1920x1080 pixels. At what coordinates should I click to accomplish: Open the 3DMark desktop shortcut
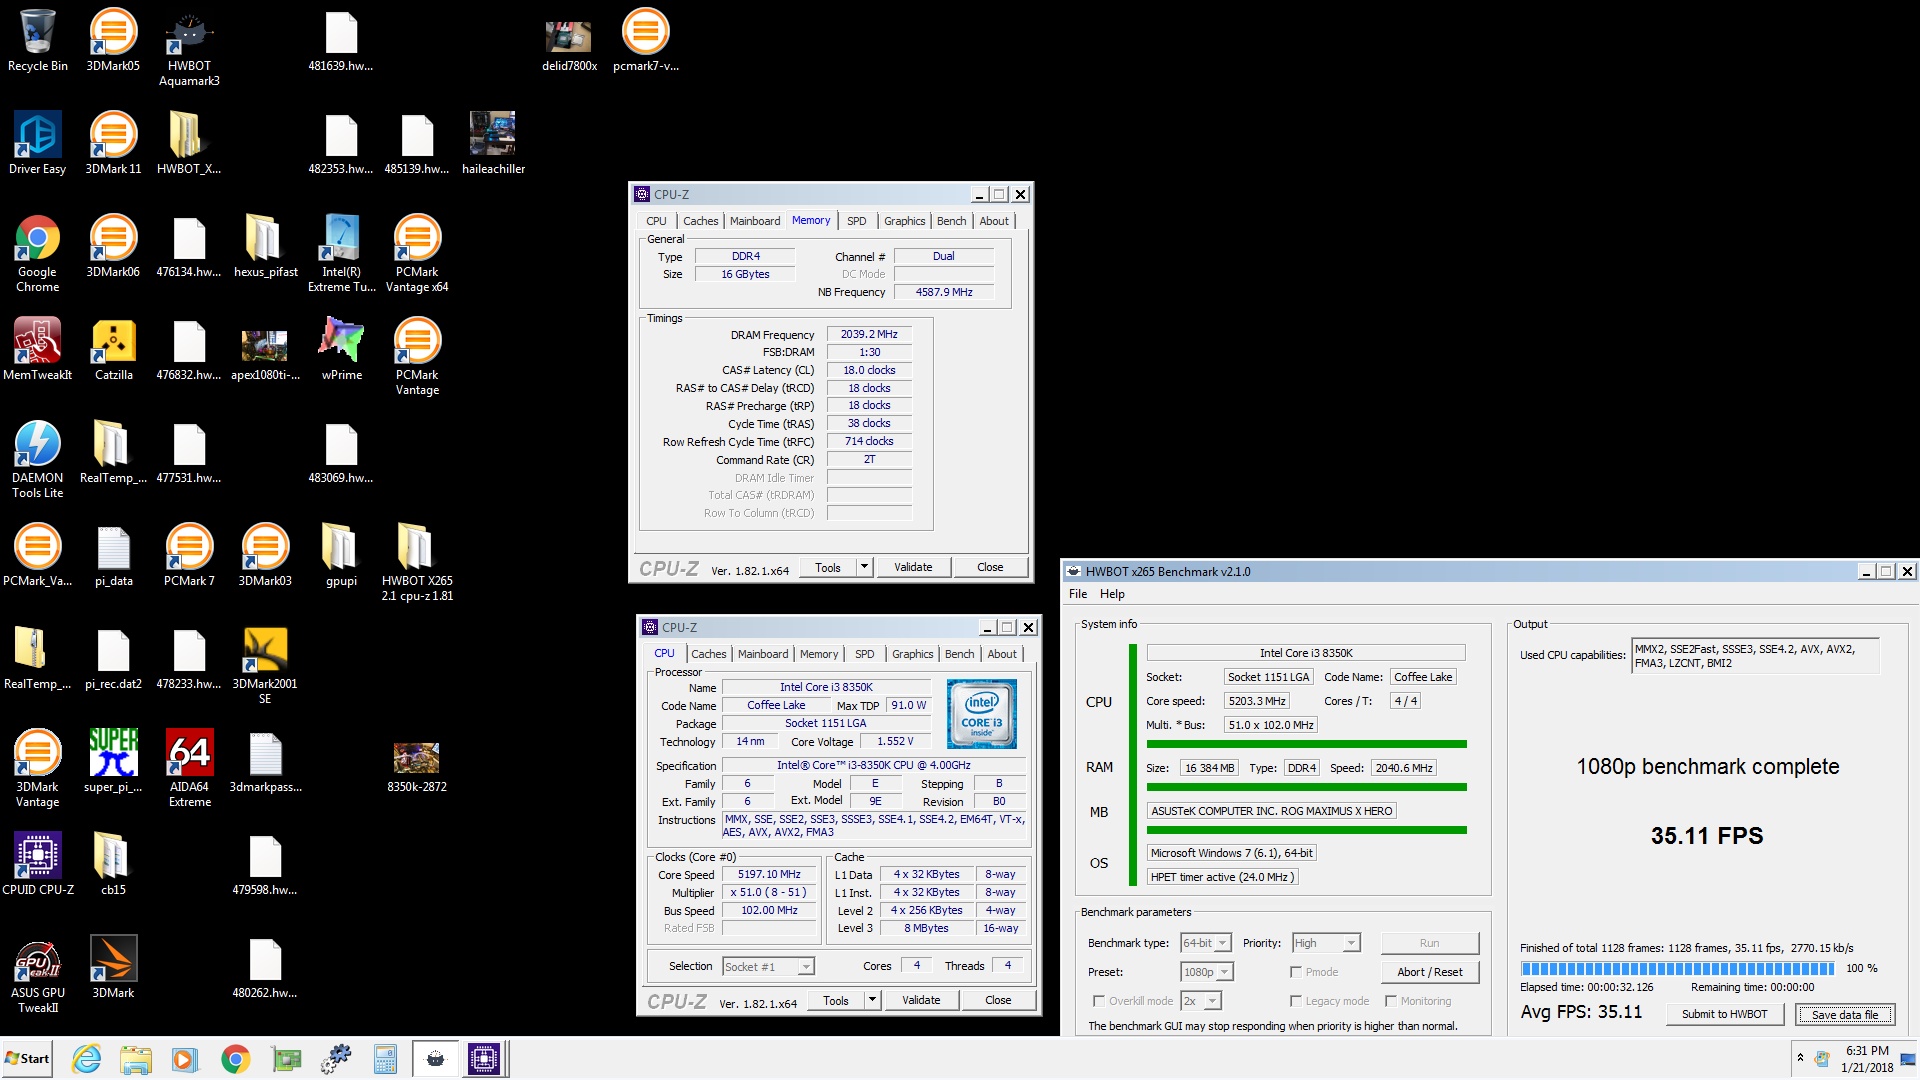113,967
